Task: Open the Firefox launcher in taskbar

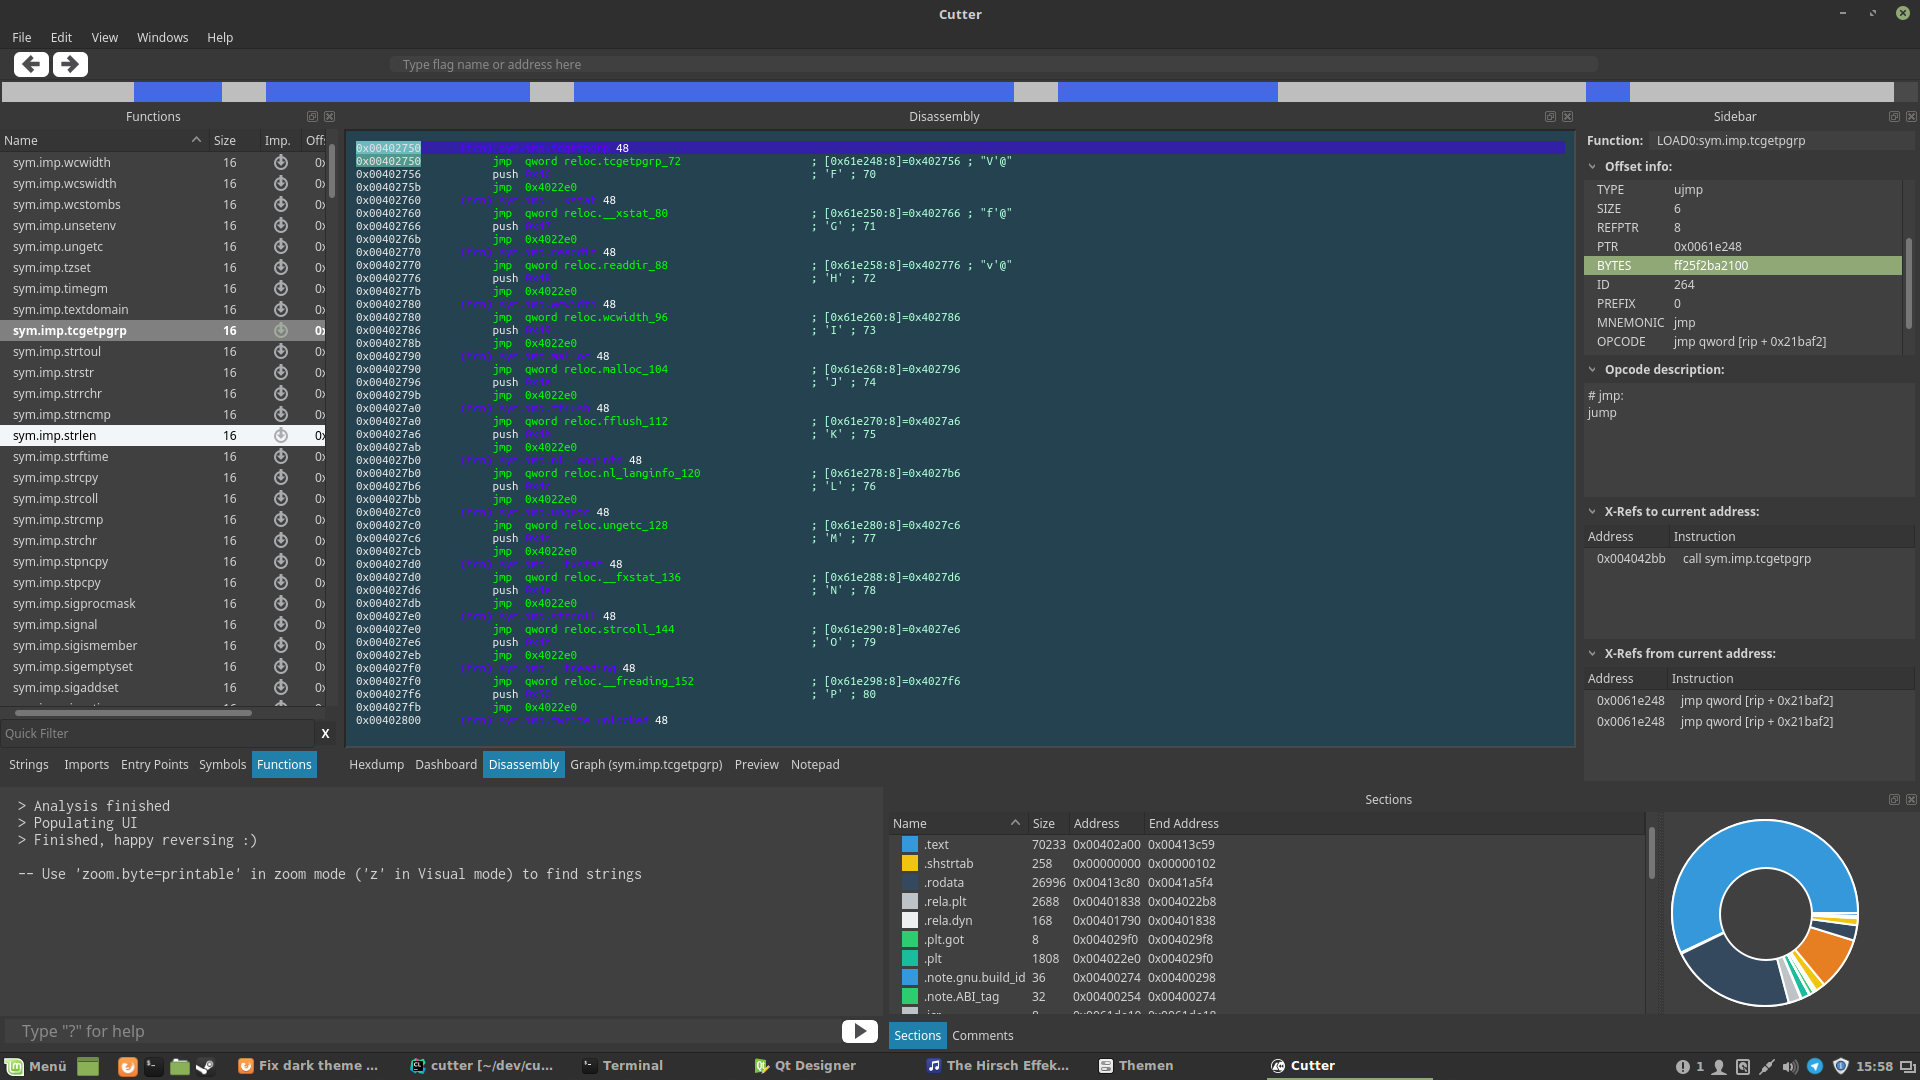Action: point(128,1066)
